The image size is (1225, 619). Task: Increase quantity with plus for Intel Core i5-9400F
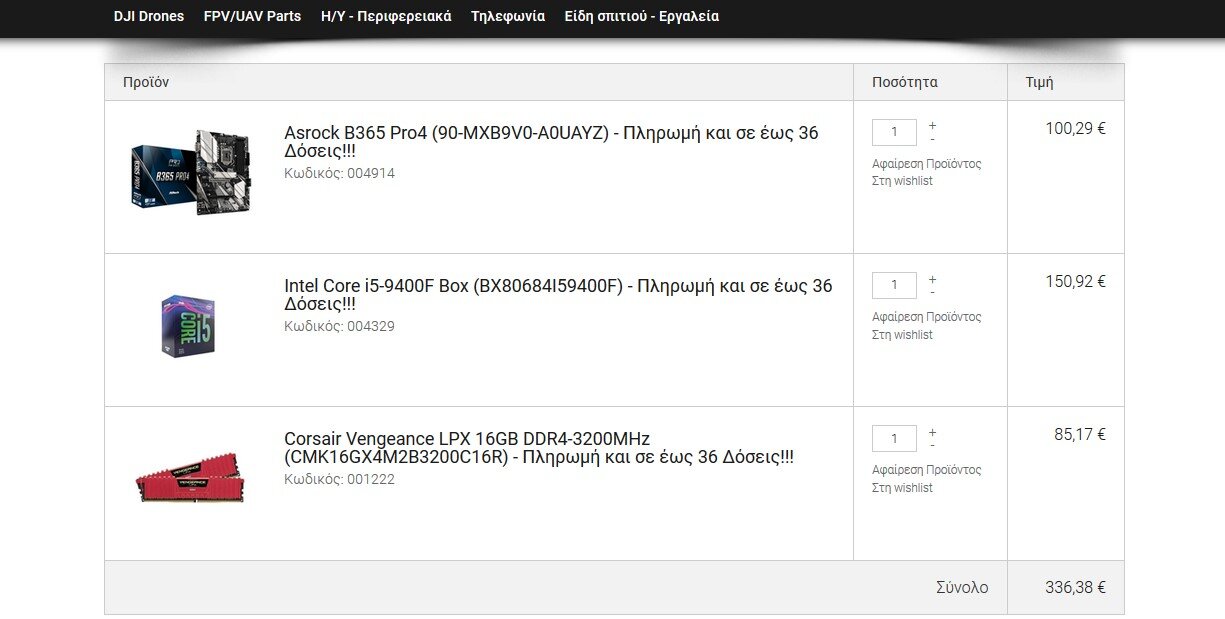[932, 279]
